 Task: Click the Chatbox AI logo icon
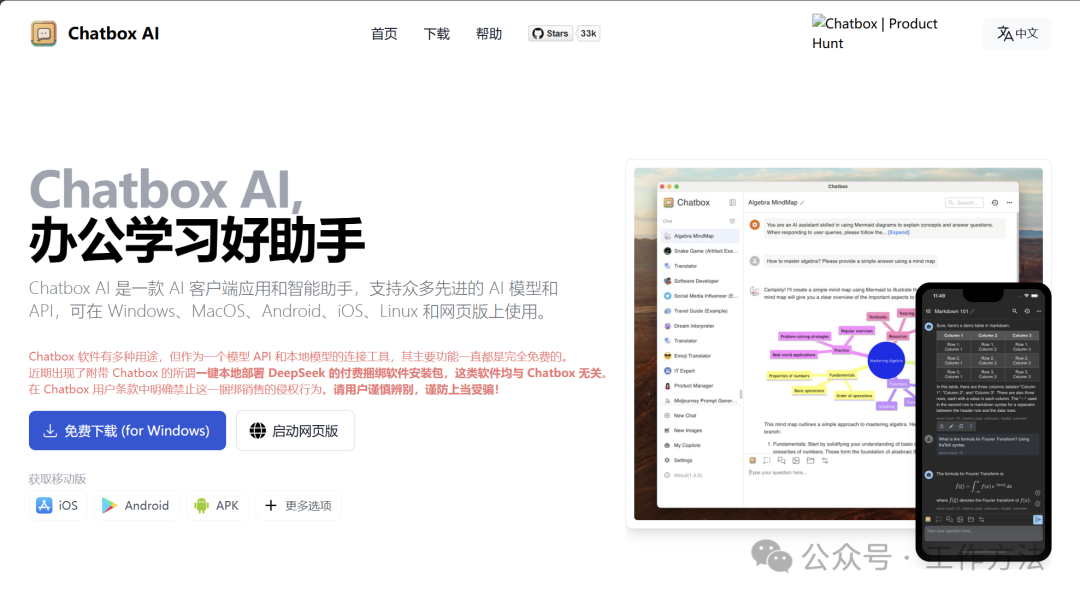(x=43, y=33)
